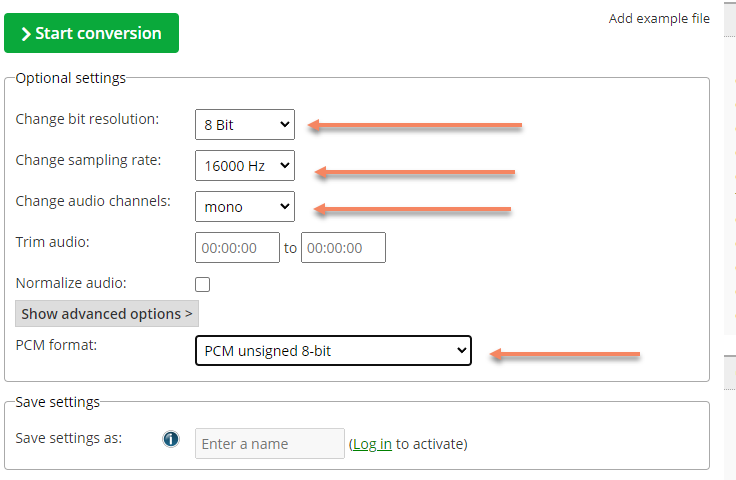Image resolution: width=736 pixels, height=480 pixels.
Task: Expand Show advanced options
Action: 107,314
